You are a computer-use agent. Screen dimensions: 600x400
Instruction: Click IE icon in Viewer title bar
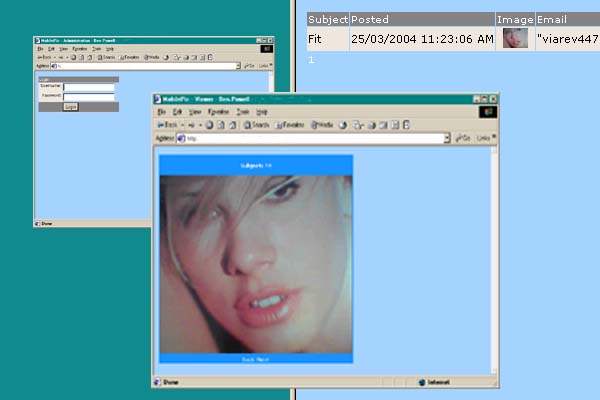157,99
